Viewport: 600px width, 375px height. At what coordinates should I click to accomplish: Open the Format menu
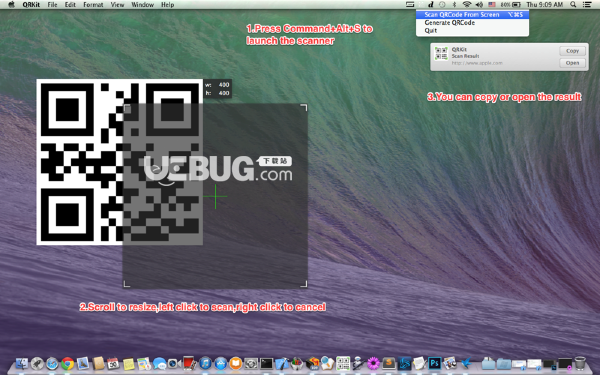point(93,5)
